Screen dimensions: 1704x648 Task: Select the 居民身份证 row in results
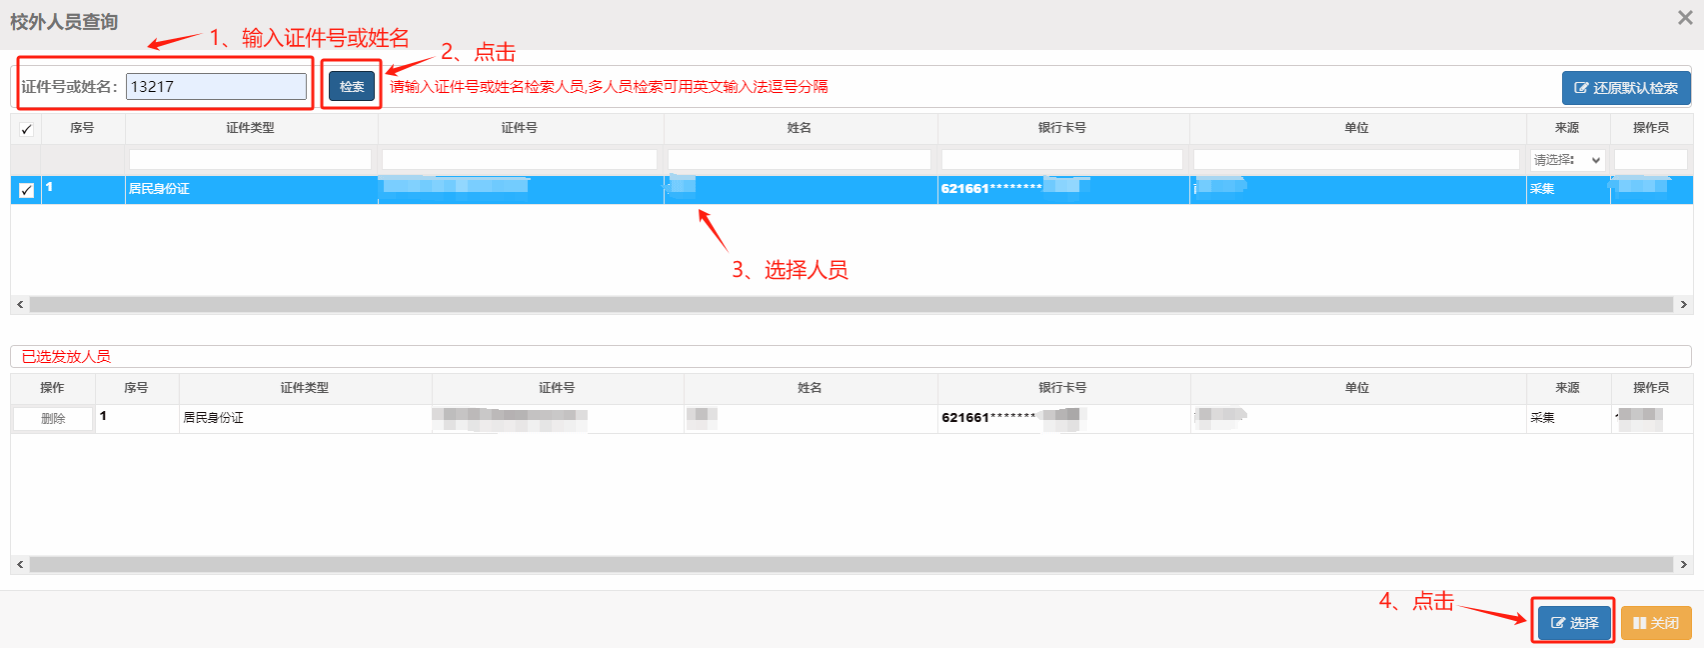[x=250, y=189]
